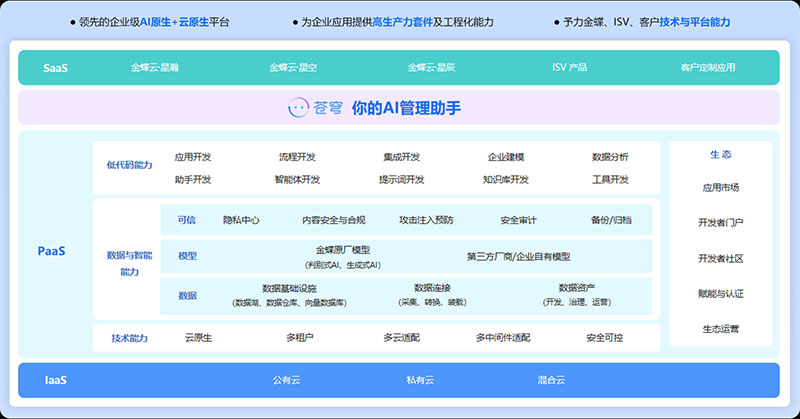The height and width of the screenshot is (419, 800).
Task: Open 客户定制应用 in the SaaS layer
Action: (707, 68)
